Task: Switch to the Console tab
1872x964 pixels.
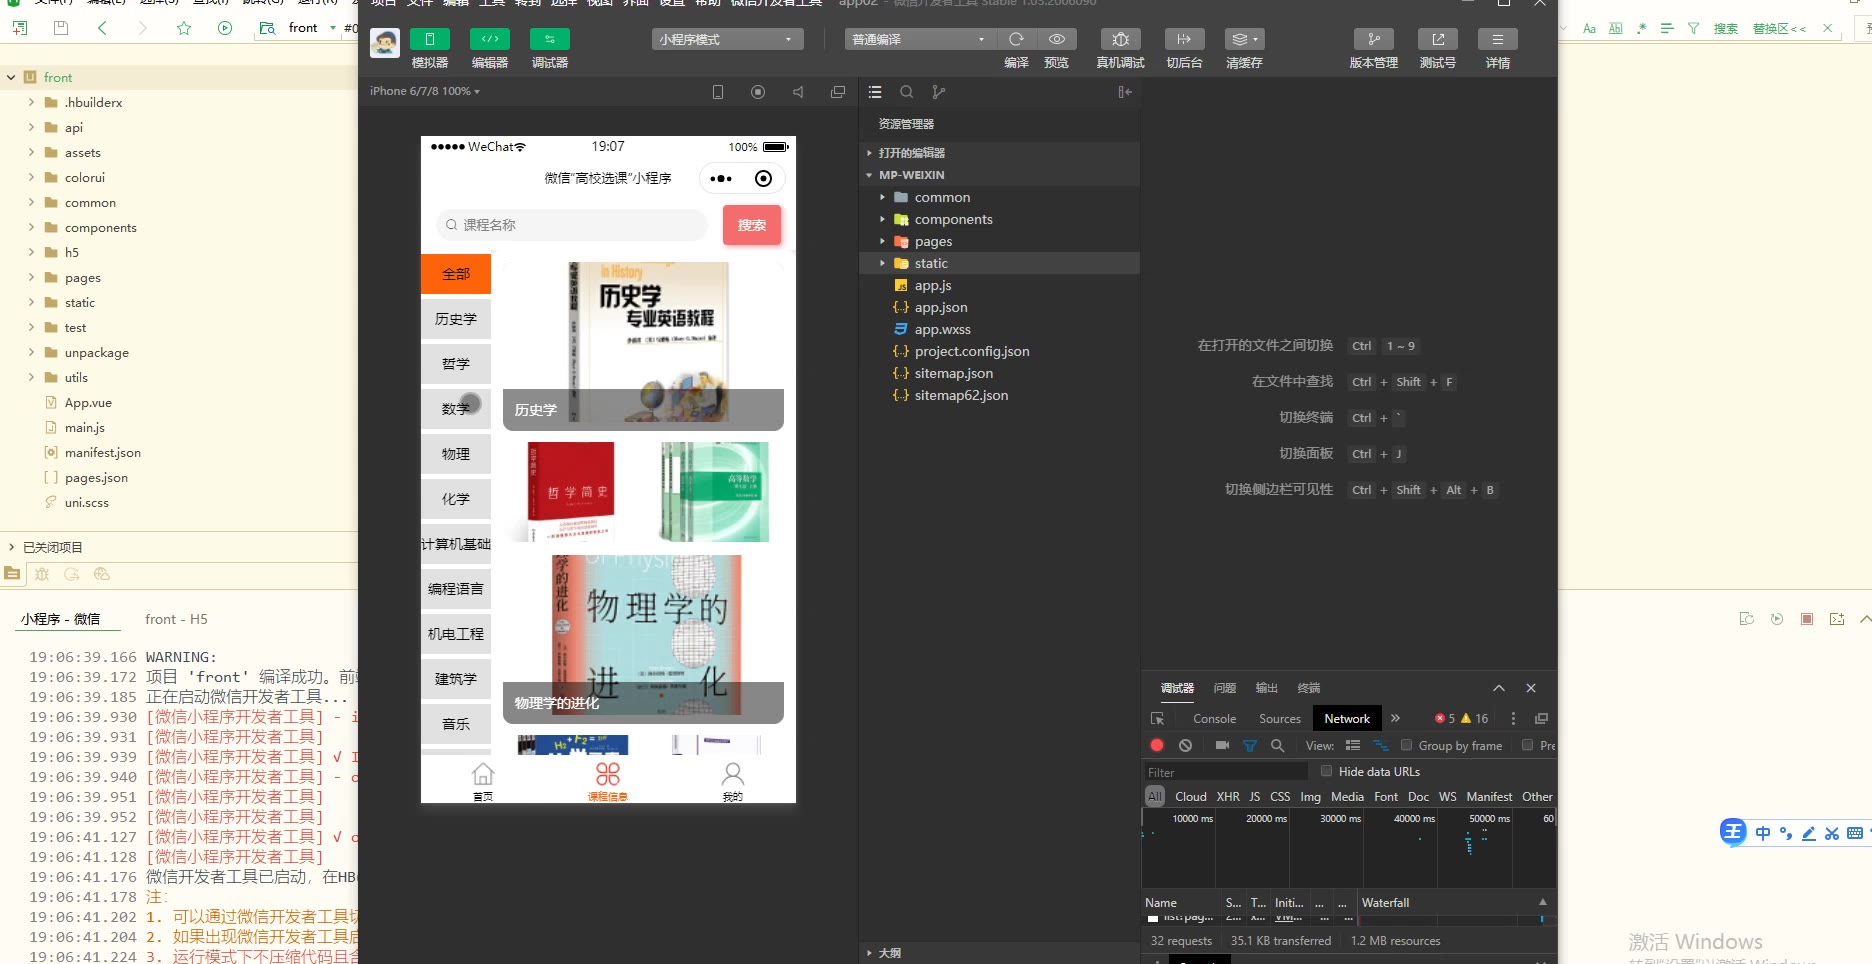Action: click(1214, 719)
